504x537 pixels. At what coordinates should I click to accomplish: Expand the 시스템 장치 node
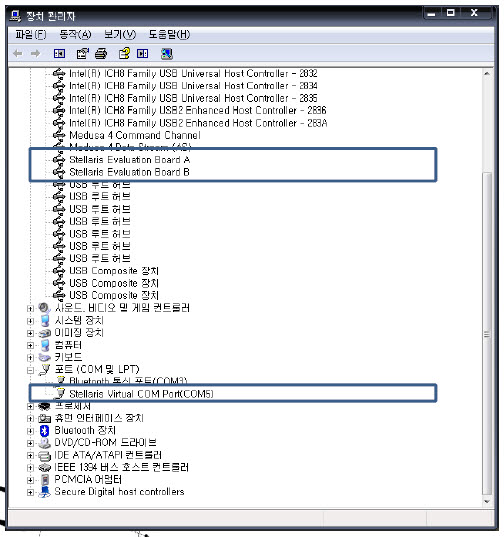(x=30, y=321)
